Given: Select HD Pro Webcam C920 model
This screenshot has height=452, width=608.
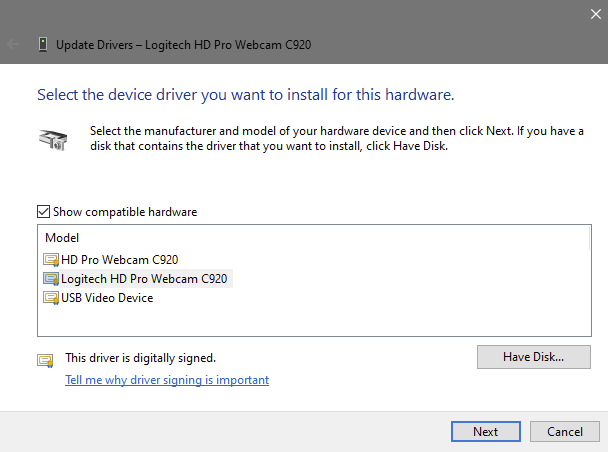Looking at the screenshot, I should 119,260.
